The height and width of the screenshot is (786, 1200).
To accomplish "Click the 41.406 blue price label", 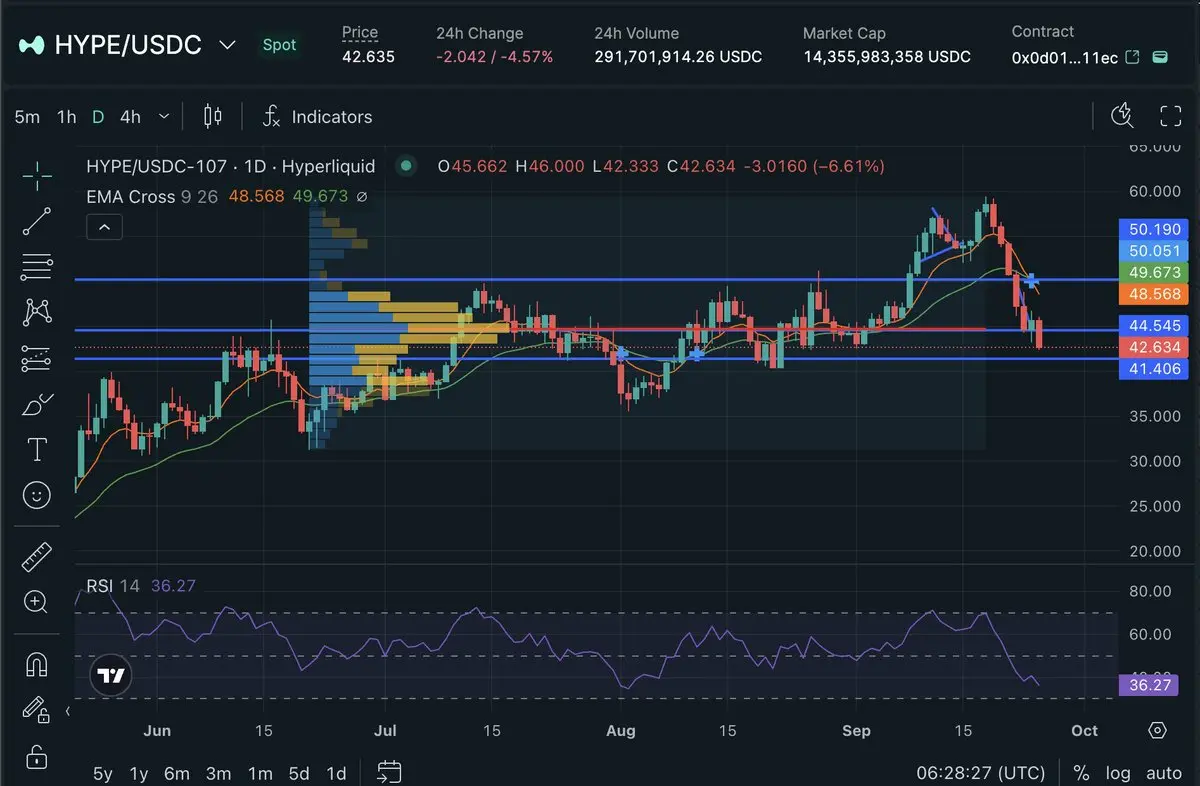I will point(1154,369).
